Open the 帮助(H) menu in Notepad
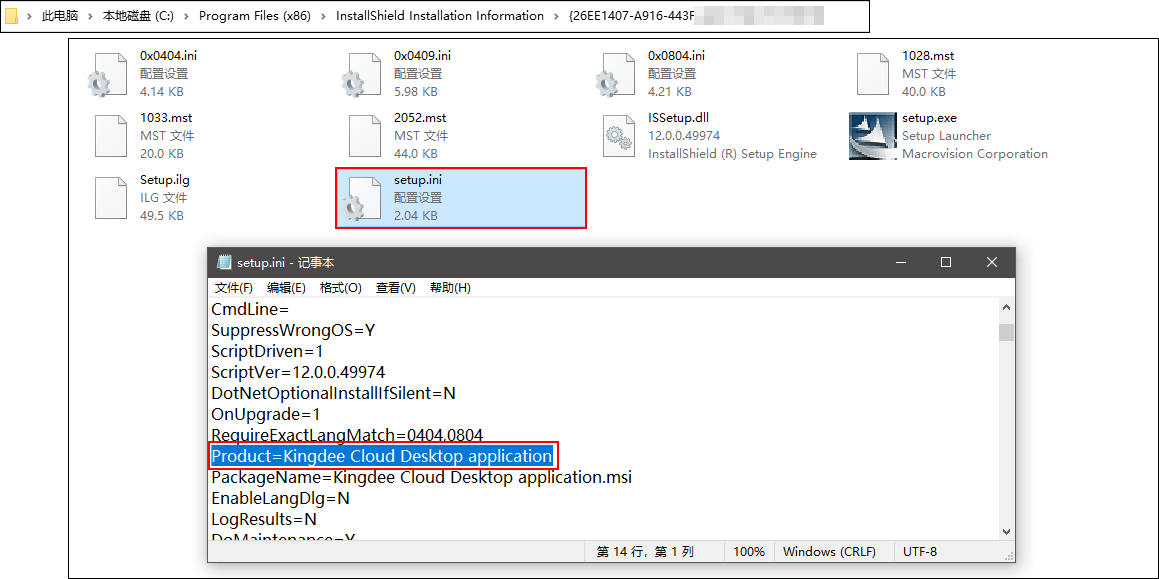This screenshot has width=1159, height=579. pyautogui.click(x=450, y=288)
